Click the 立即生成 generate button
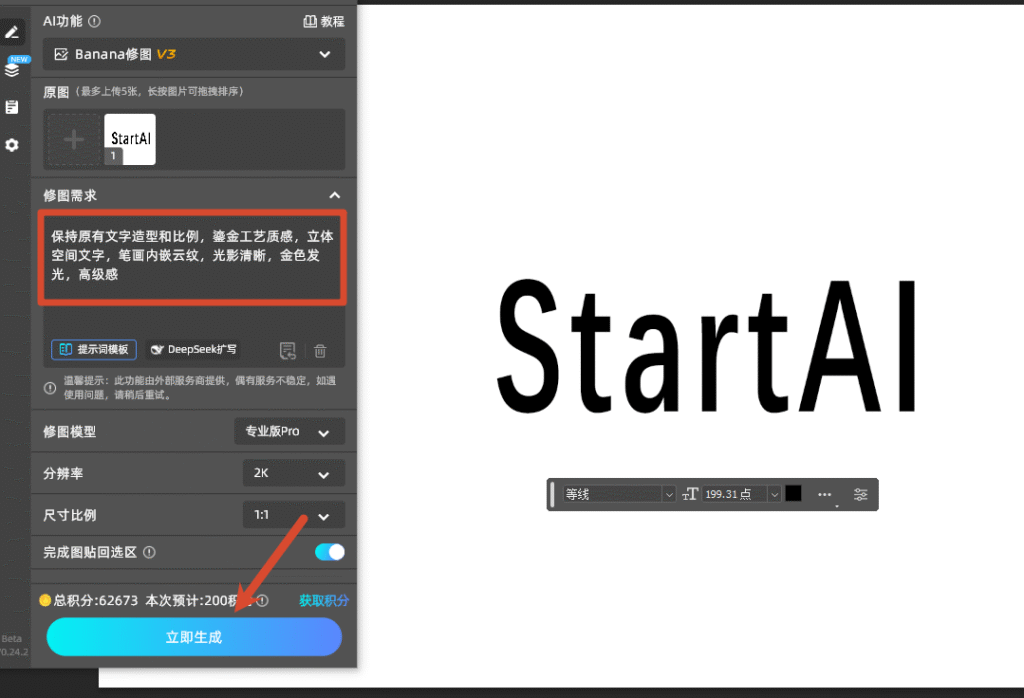The height and width of the screenshot is (698, 1024). pos(194,637)
